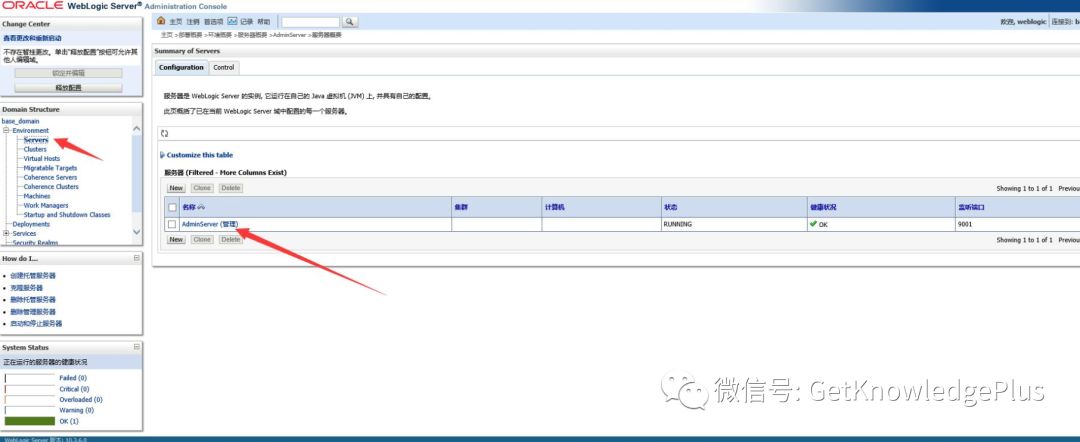Switch to the Control tab
Screen dimensions: 1080x442
(x=224, y=67)
